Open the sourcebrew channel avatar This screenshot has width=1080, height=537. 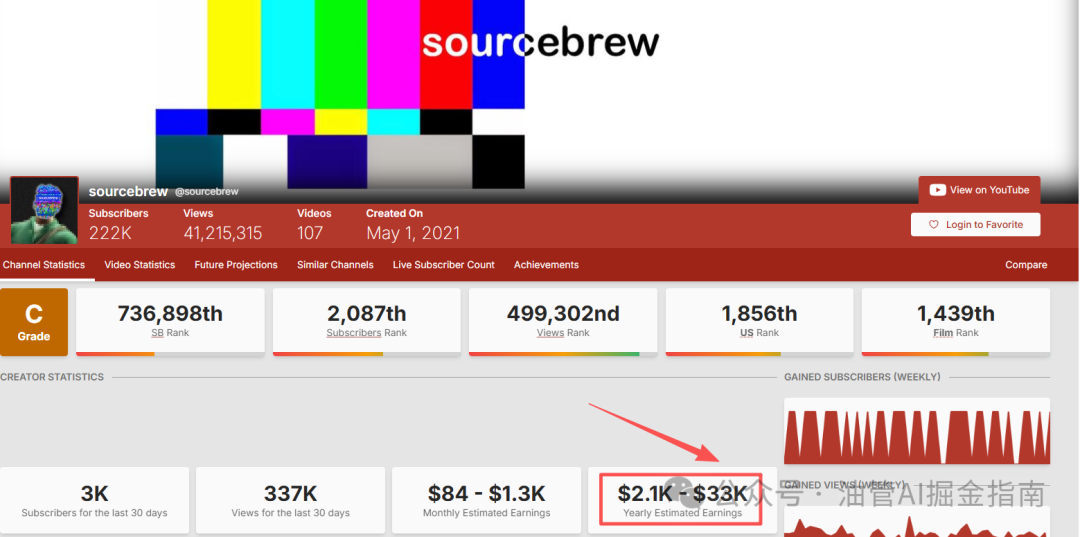45,211
